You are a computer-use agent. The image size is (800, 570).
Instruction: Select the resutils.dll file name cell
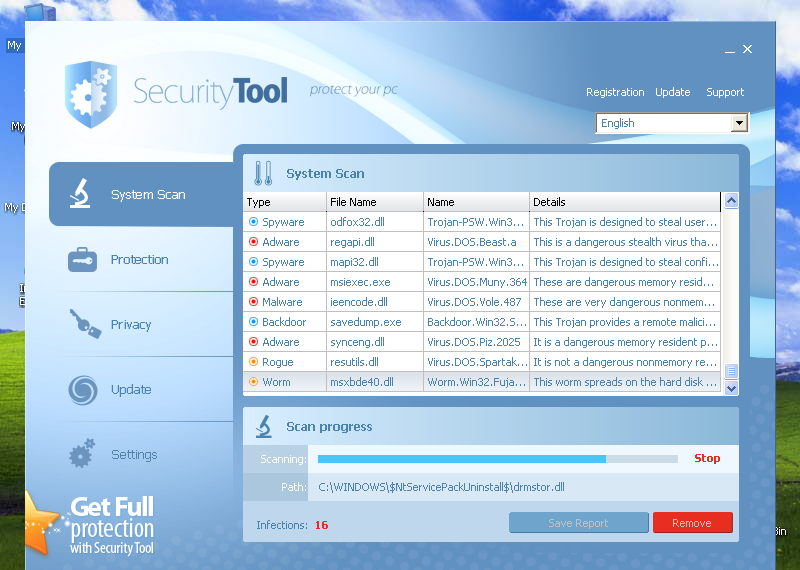click(375, 362)
